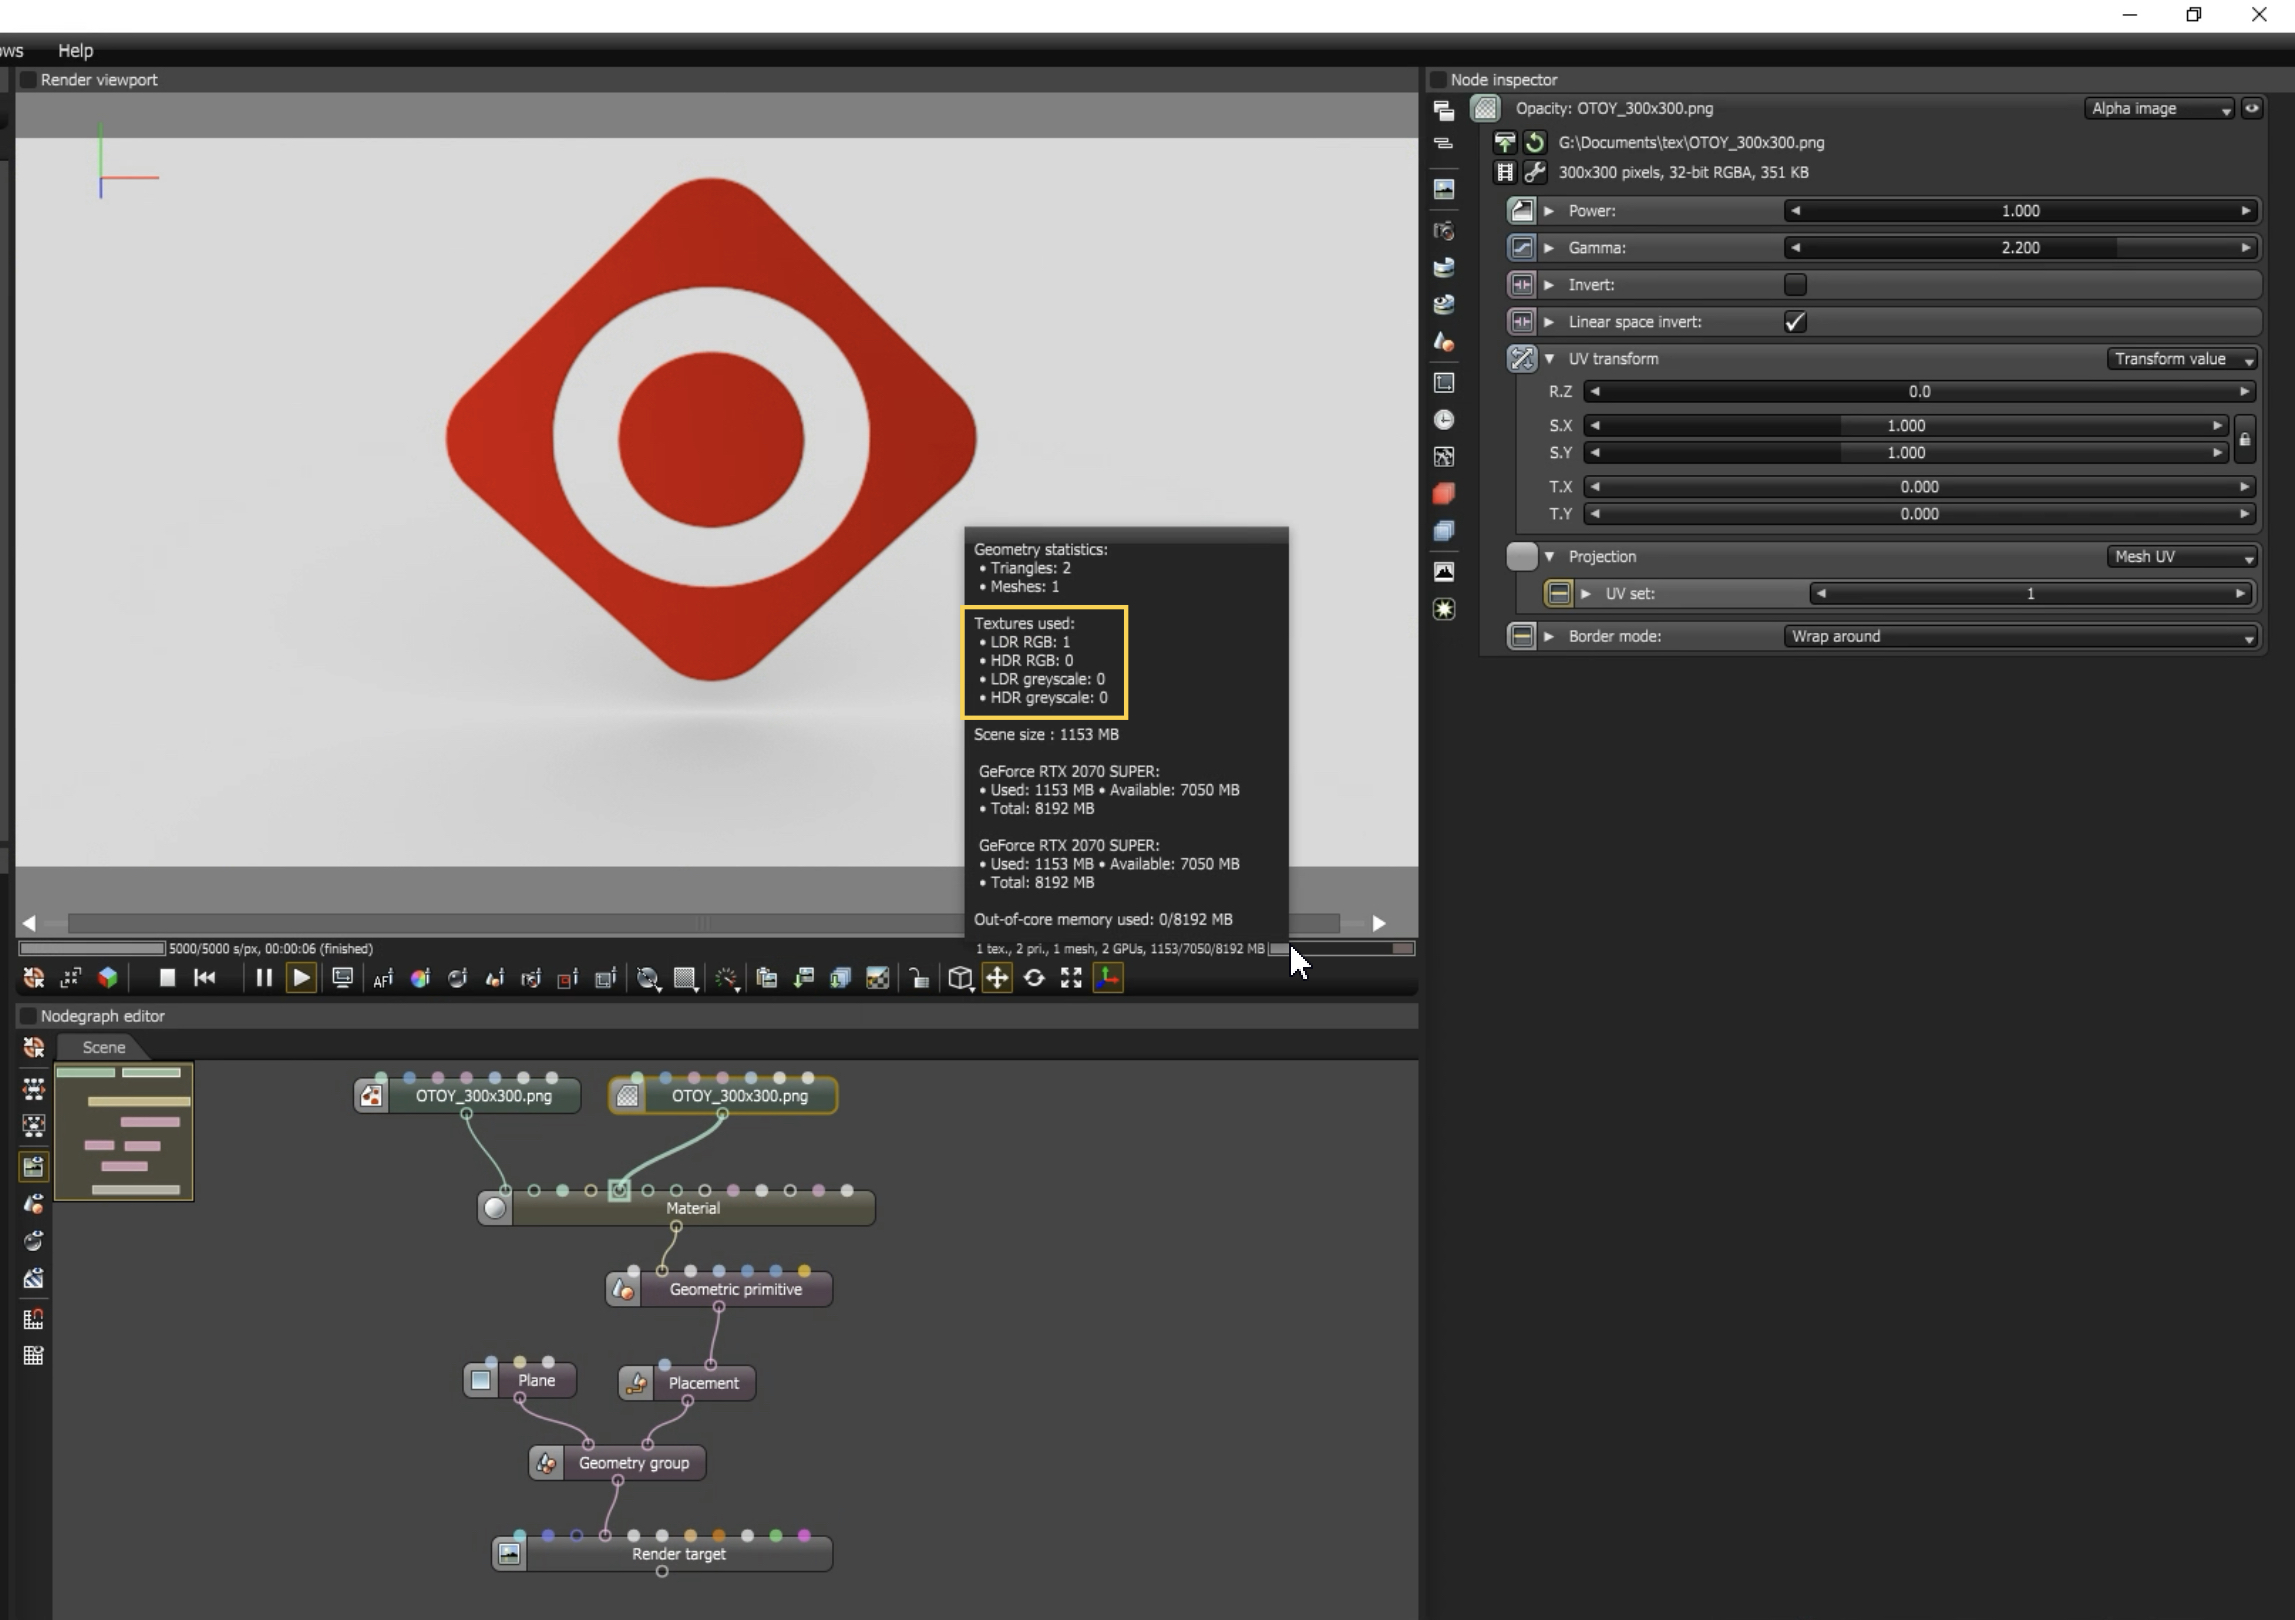2295x1620 pixels.
Task: Click the move gizmo icon
Action: (997, 978)
